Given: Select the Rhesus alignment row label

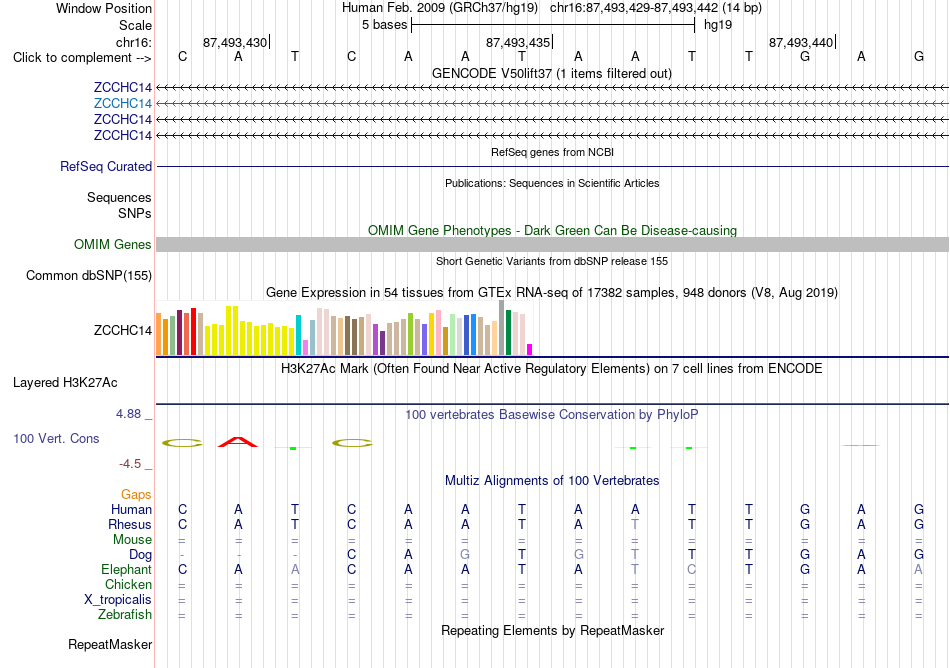Looking at the screenshot, I should click(130, 524).
